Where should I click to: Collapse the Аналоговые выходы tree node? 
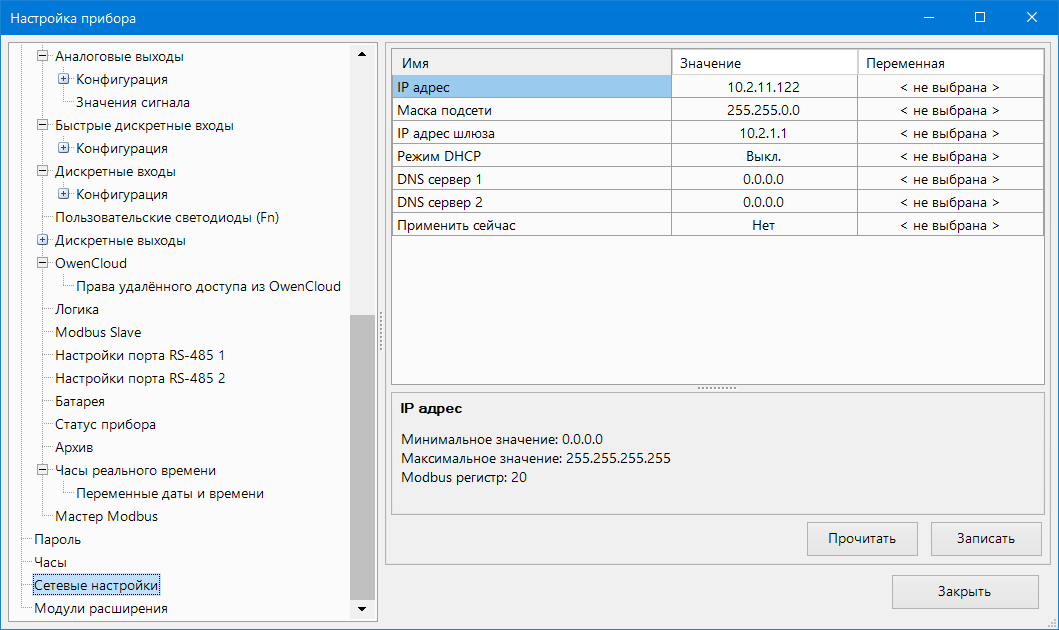[x=42, y=57]
